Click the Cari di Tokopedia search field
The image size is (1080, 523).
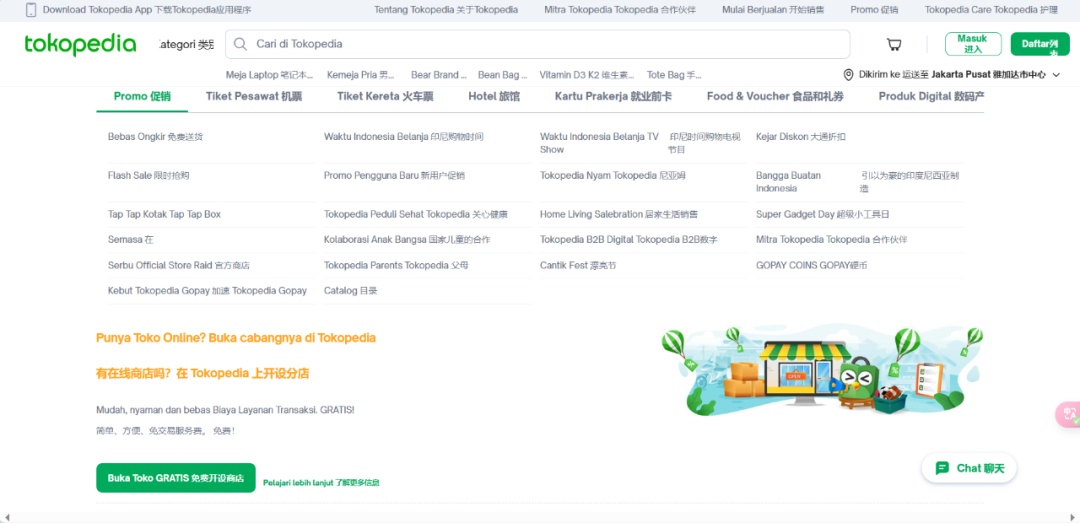pyautogui.click(x=537, y=44)
